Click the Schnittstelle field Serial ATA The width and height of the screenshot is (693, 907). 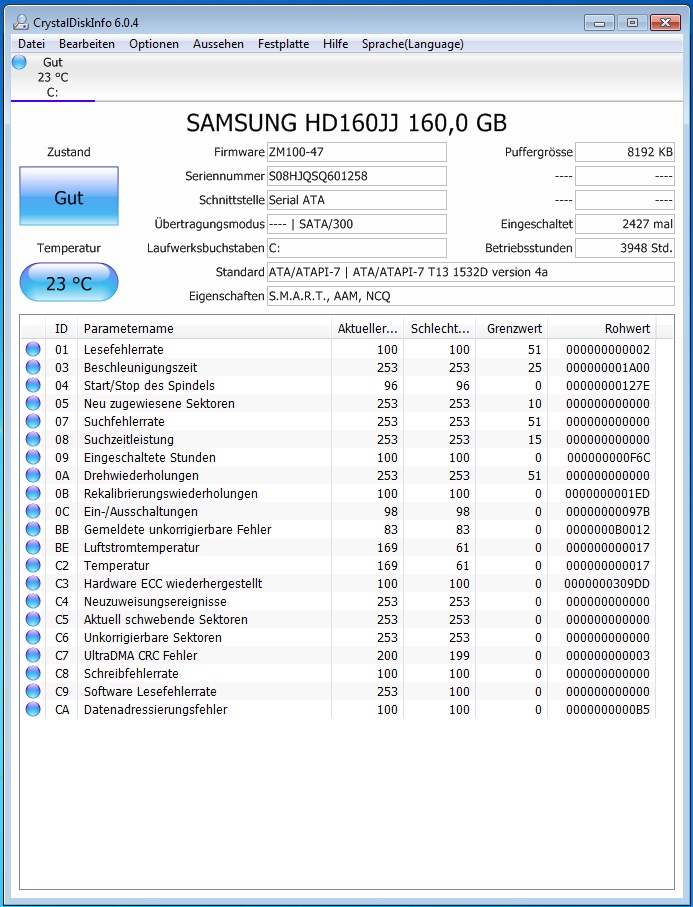(x=356, y=200)
